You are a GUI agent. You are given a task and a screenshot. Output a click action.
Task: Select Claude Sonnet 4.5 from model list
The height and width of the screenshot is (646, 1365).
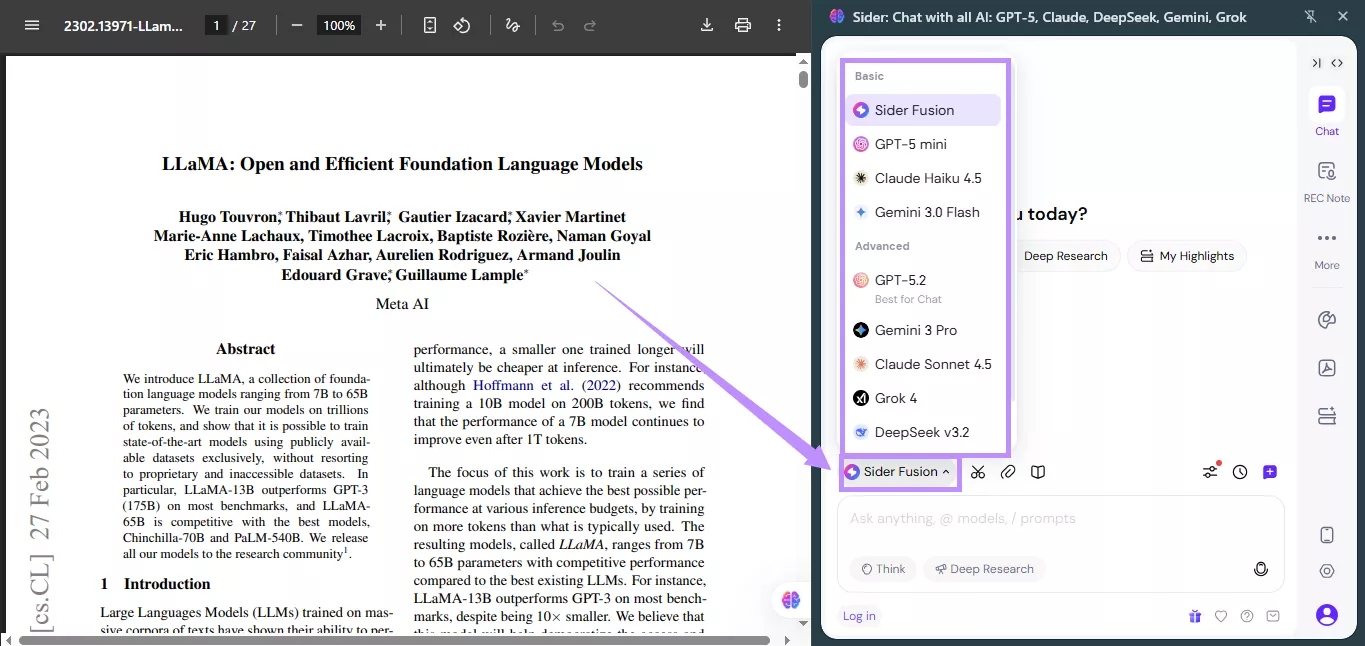pos(932,364)
